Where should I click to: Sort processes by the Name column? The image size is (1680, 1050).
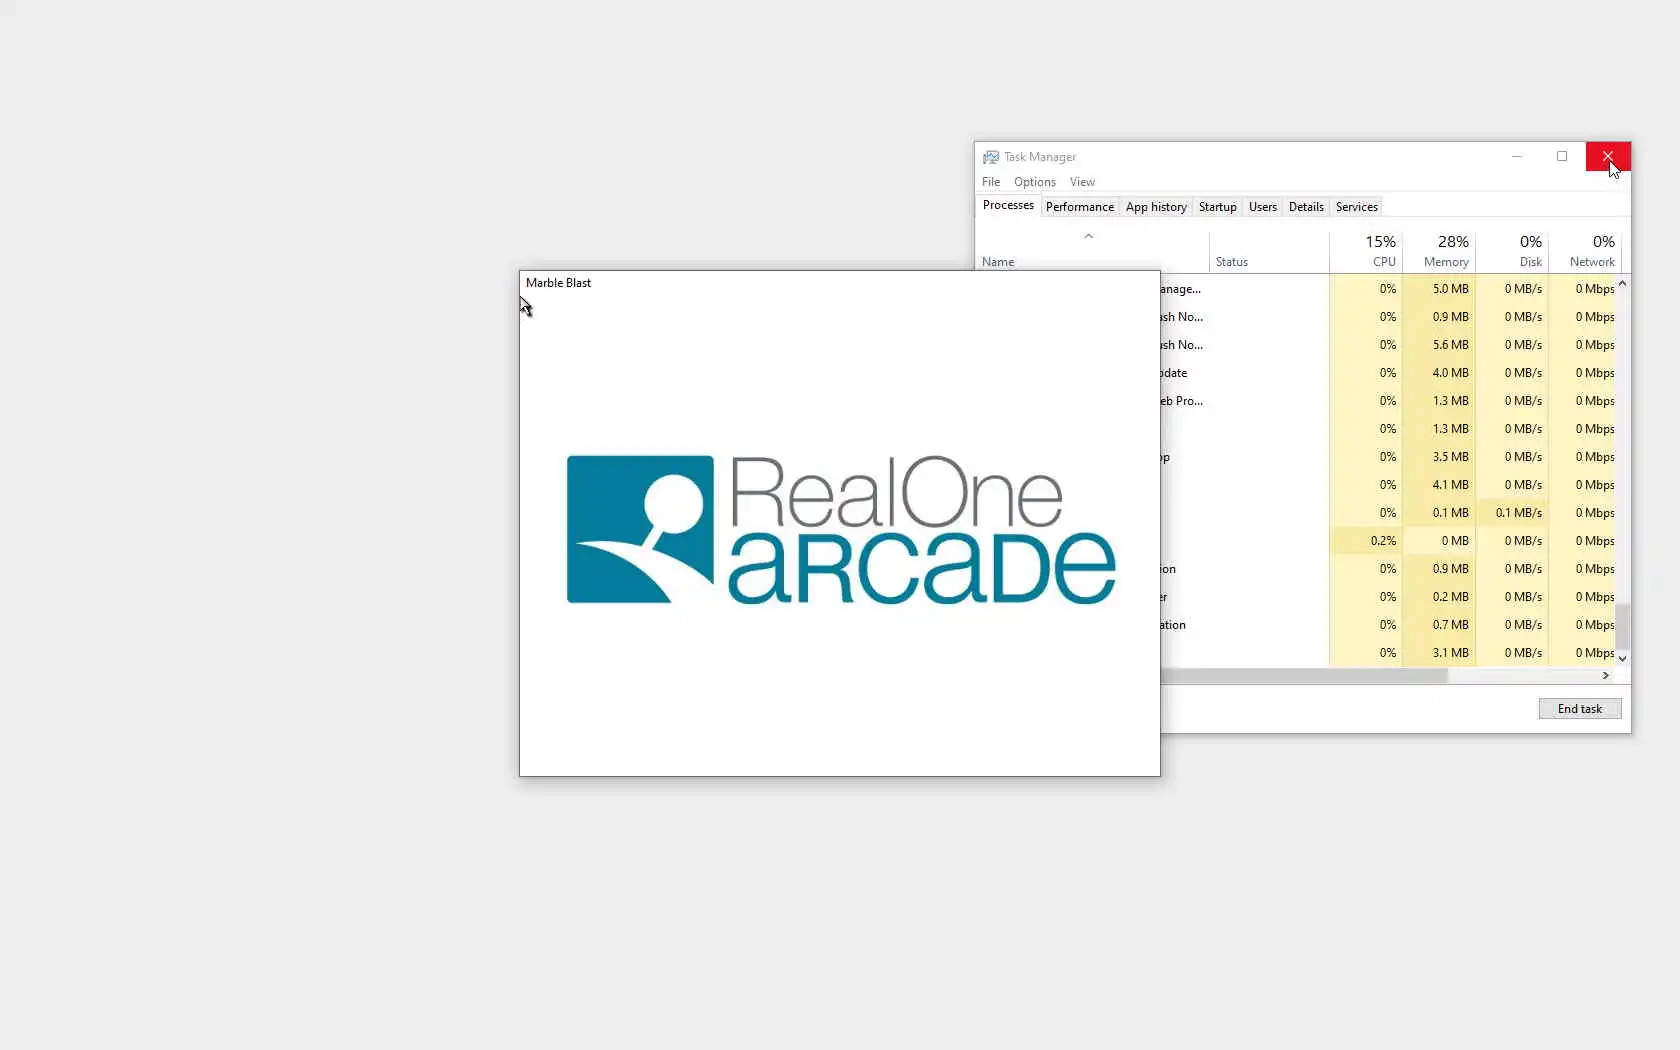coord(998,262)
